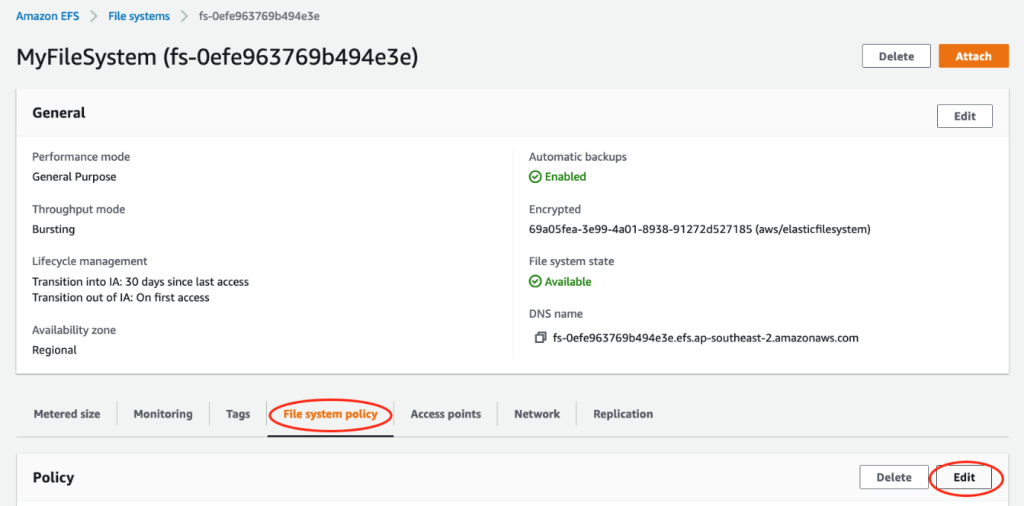Image resolution: width=1024 pixels, height=506 pixels.
Task: Copy the DNS name with the copy icon
Action: (x=540, y=338)
